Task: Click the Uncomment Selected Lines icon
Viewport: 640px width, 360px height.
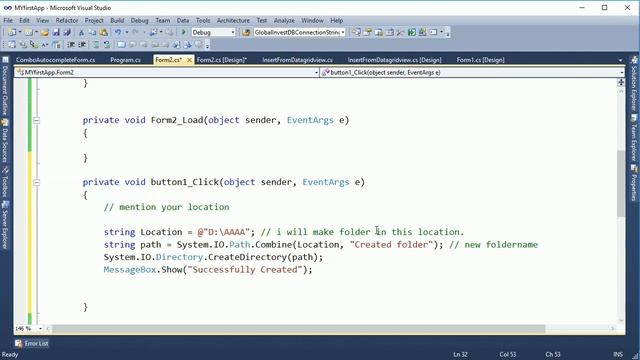Action: click(x=107, y=44)
